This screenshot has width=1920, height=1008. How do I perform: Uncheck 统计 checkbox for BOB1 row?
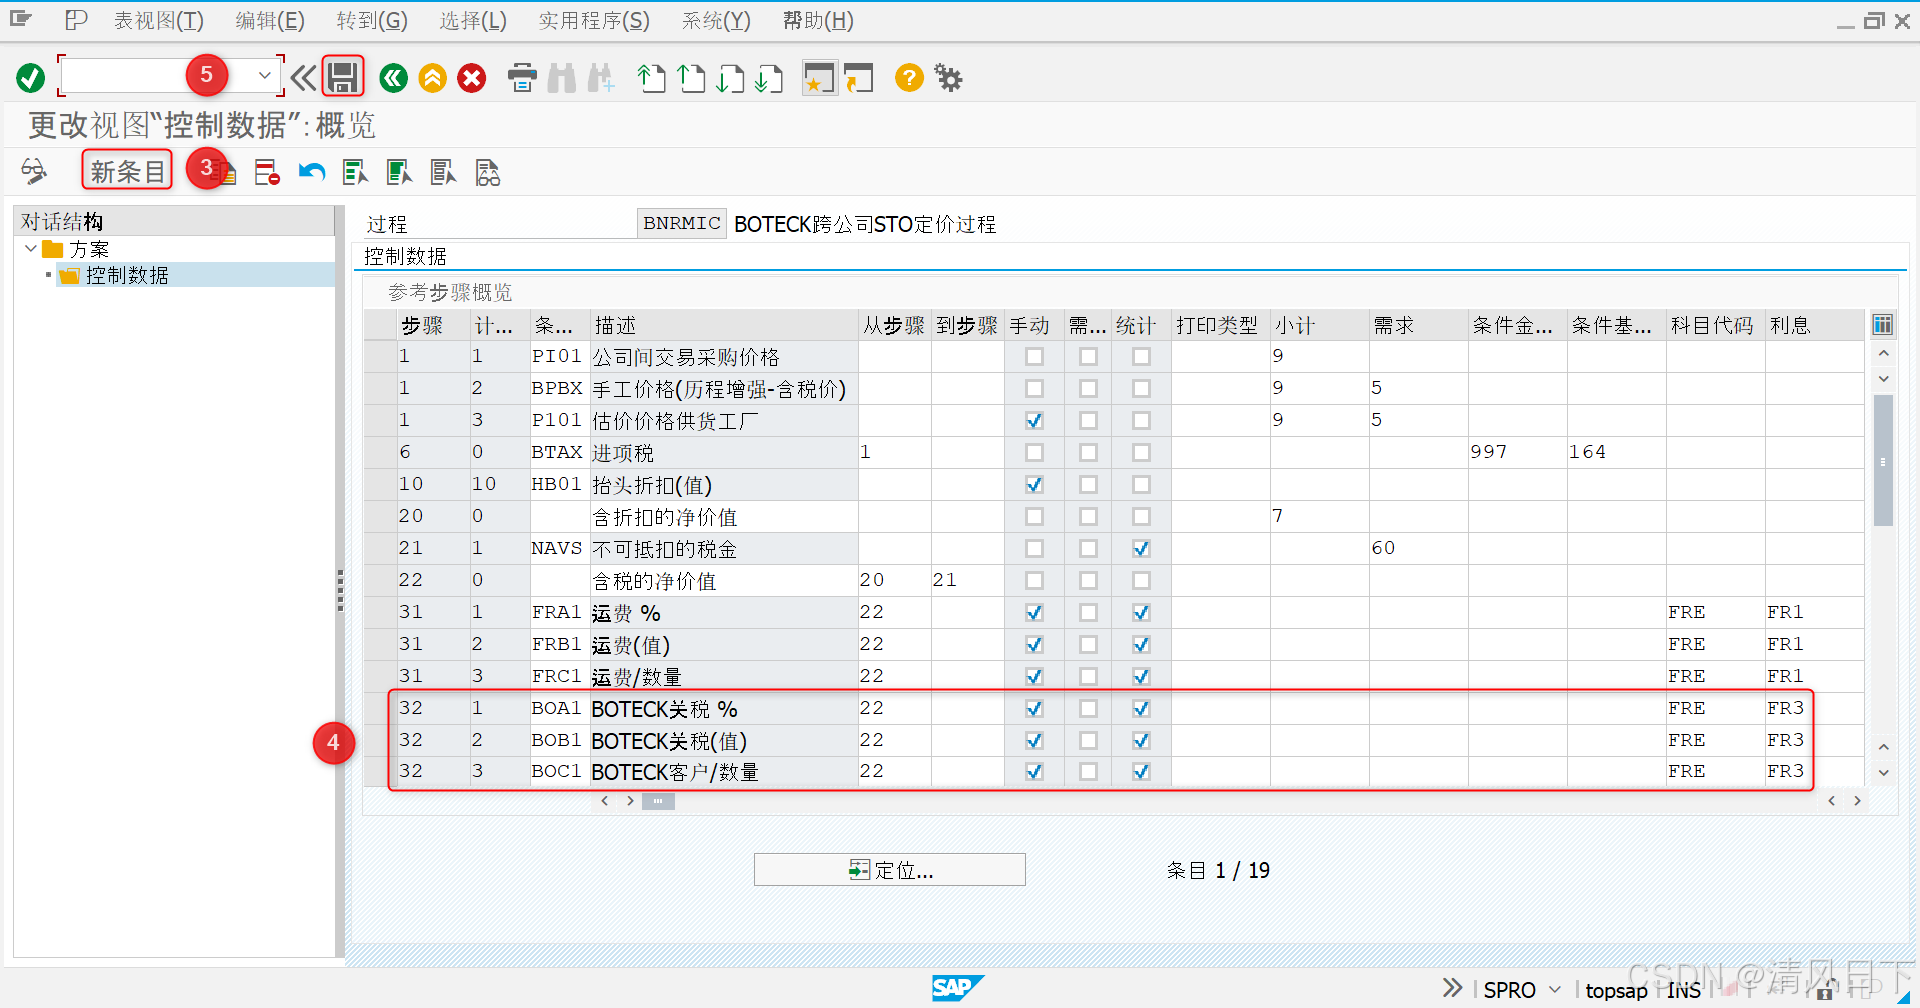click(1141, 741)
